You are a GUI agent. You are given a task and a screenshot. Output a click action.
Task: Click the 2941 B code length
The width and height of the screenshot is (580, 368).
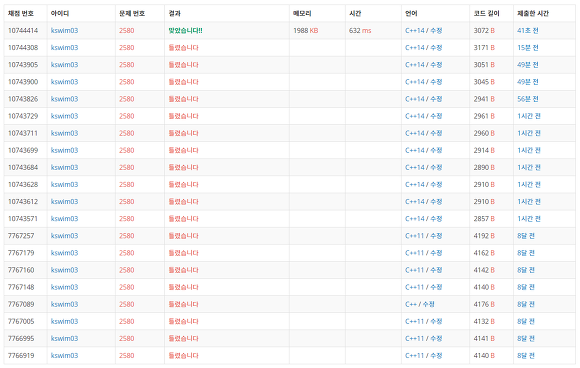click(x=484, y=99)
